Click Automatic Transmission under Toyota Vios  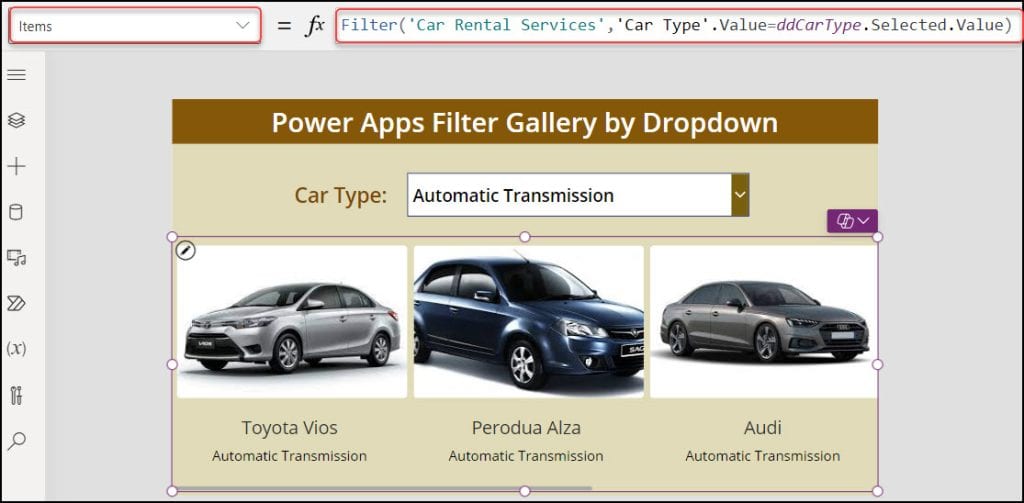[289, 456]
